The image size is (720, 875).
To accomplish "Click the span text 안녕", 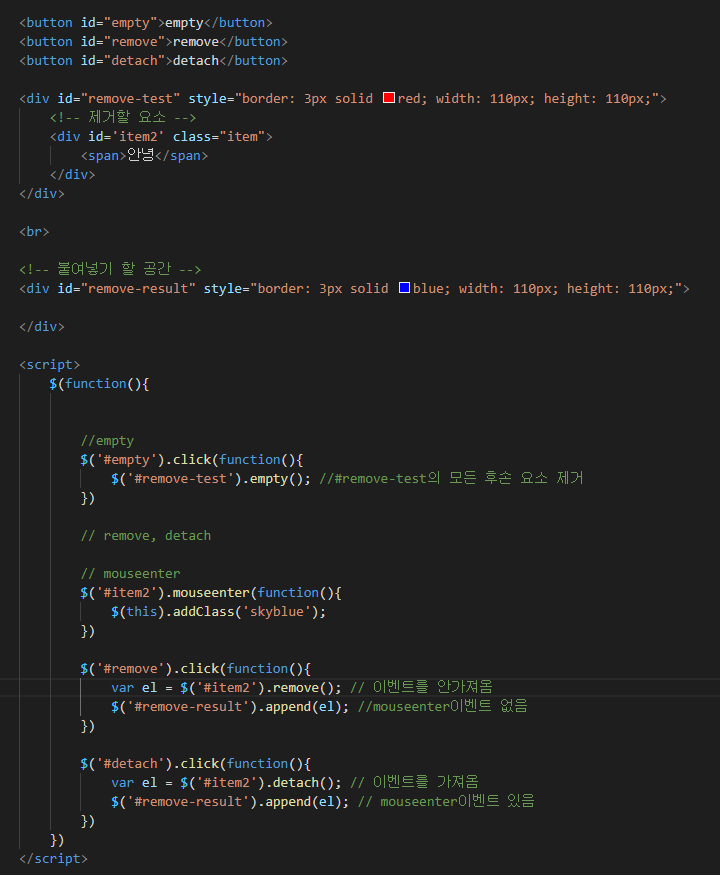I will pyautogui.click(x=140, y=155).
